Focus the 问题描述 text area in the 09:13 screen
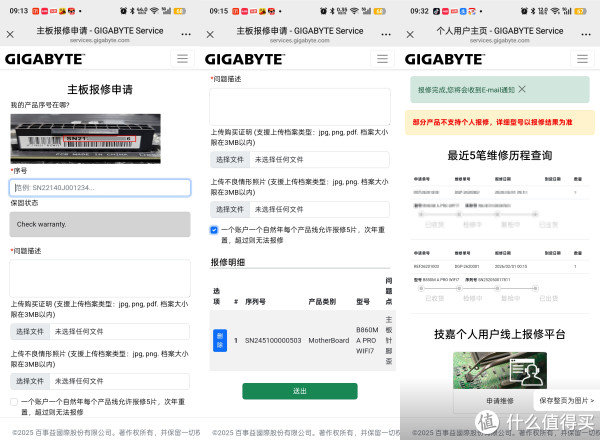Screen dimensions: 600x440 tap(100, 278)
